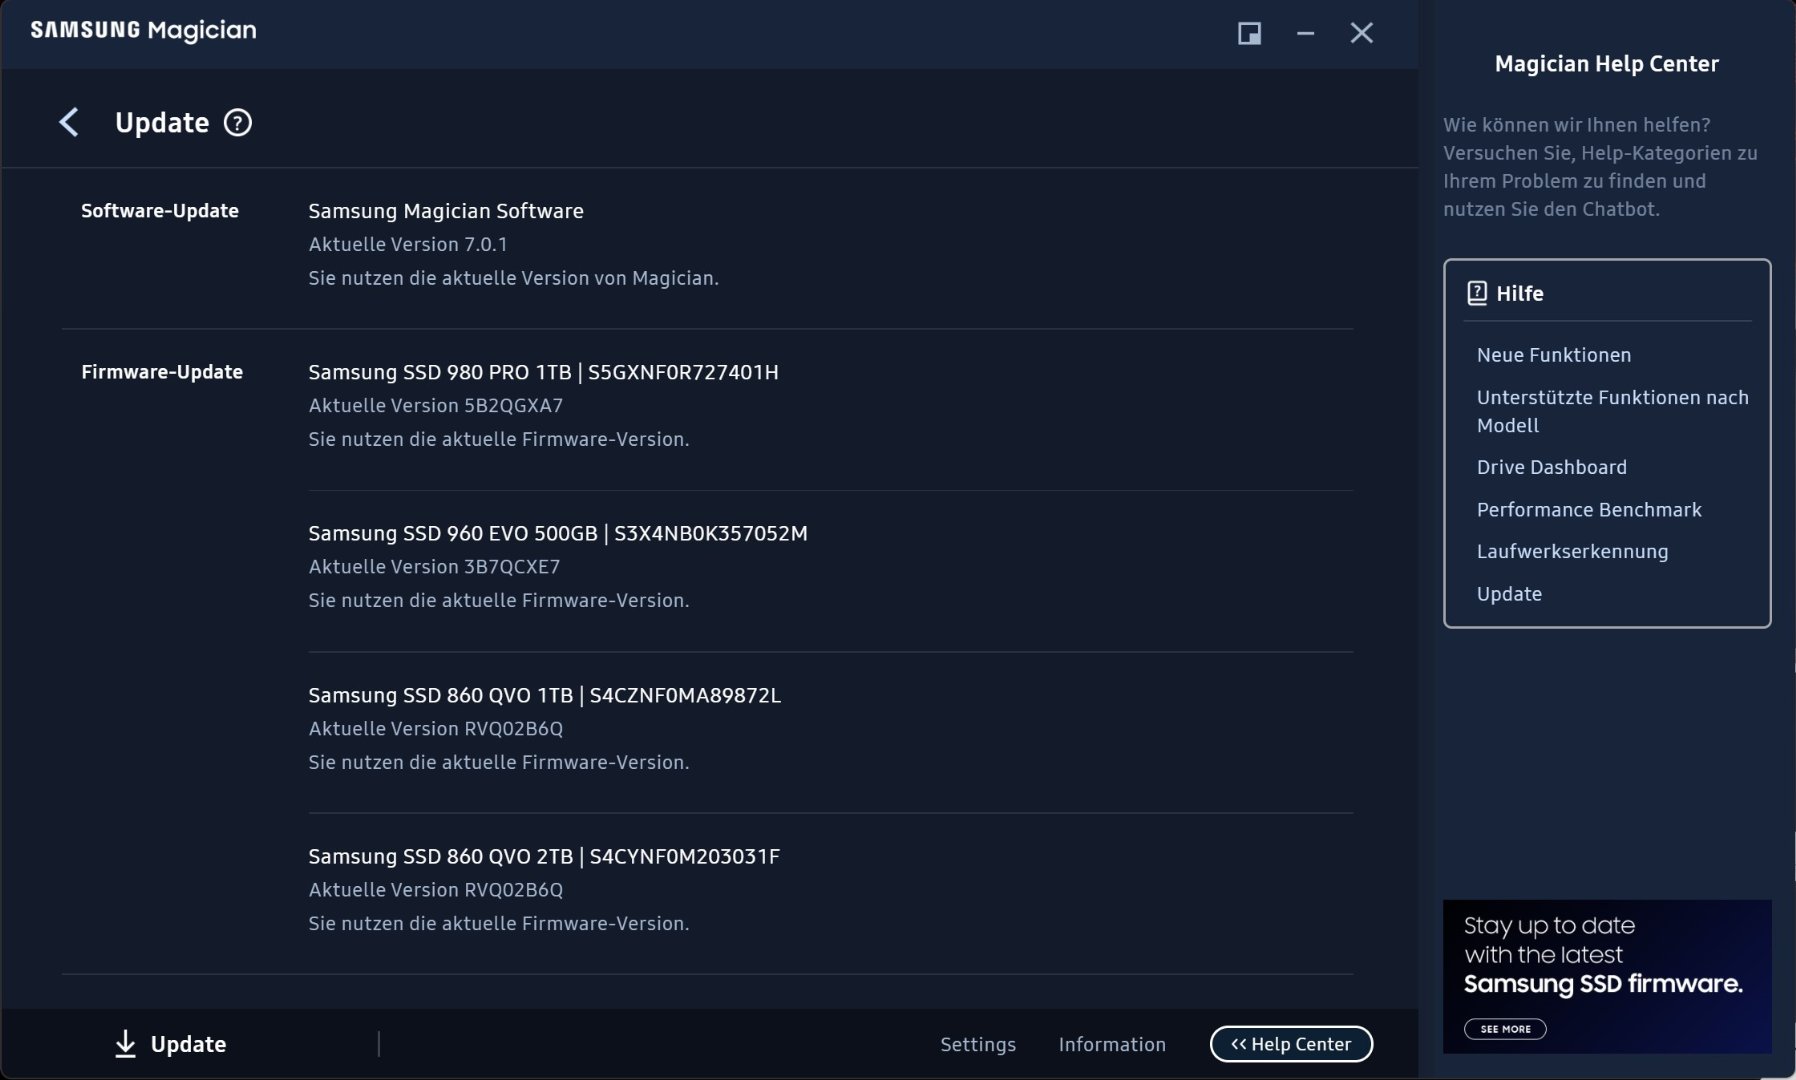Select the Samsung SSD 980 PRO 1TB entry

pos(543,372)
